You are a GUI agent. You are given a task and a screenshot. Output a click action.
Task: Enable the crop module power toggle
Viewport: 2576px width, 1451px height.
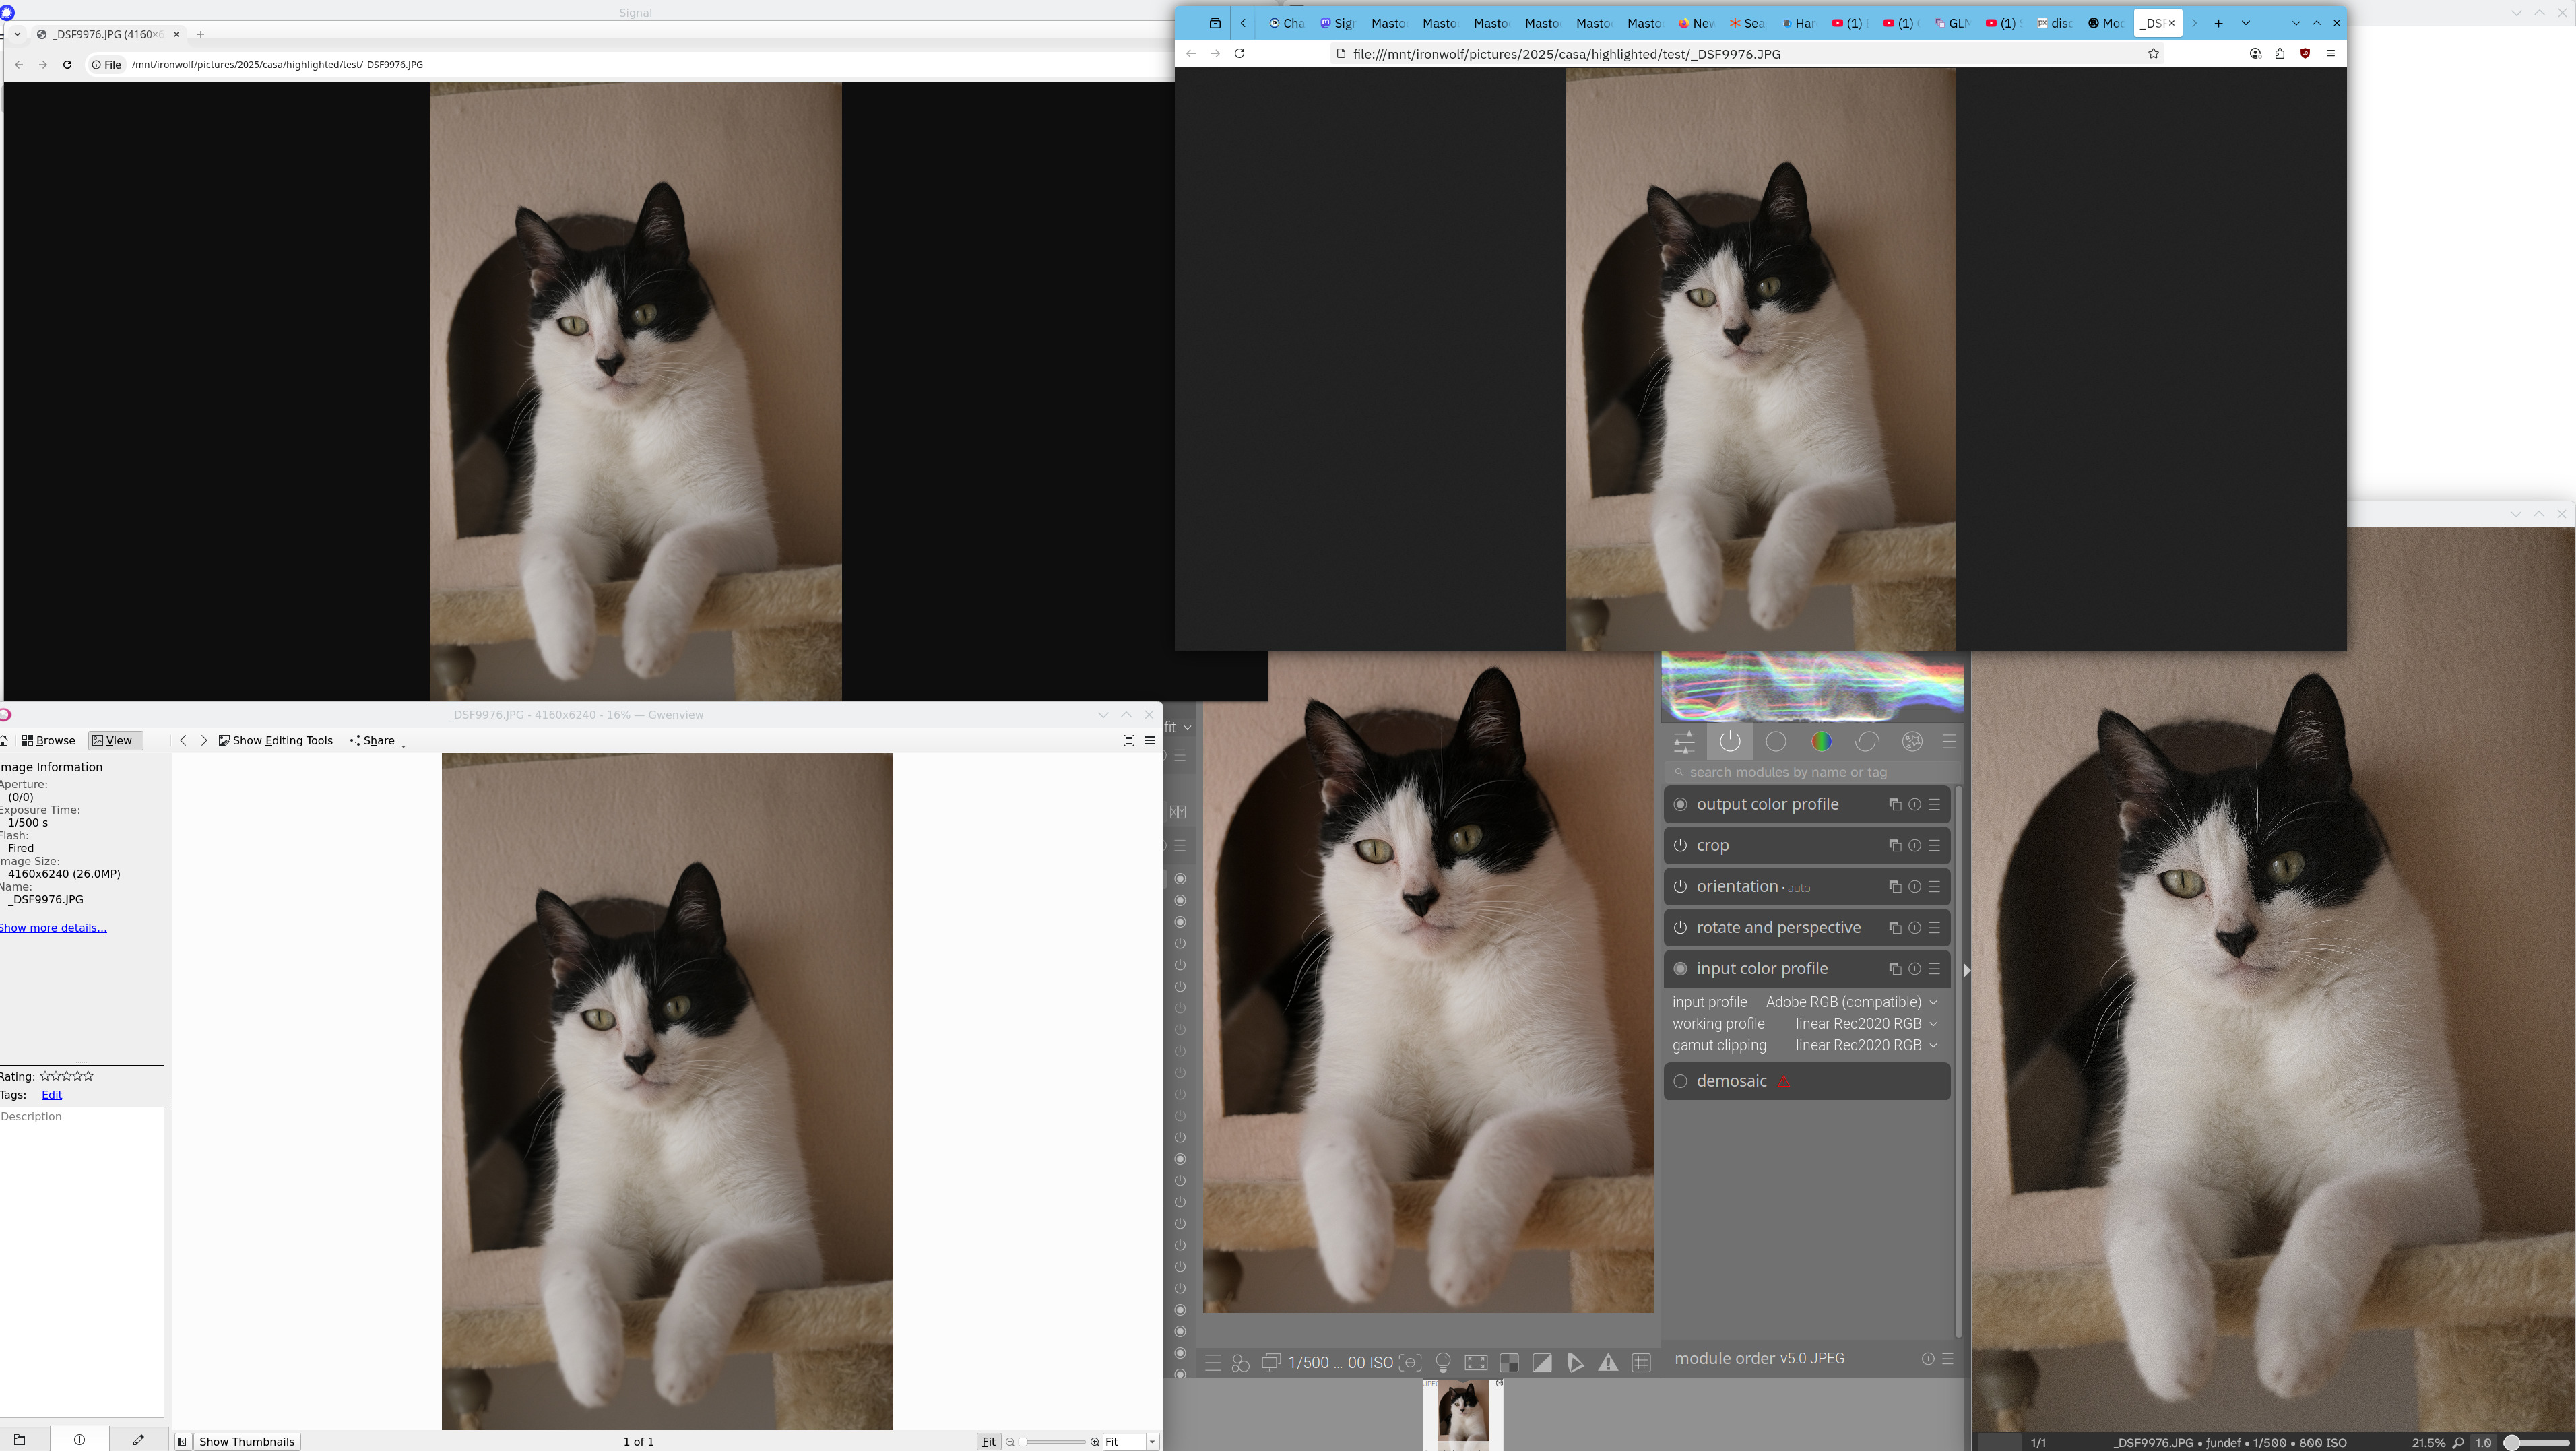[x=1680, y=845]
